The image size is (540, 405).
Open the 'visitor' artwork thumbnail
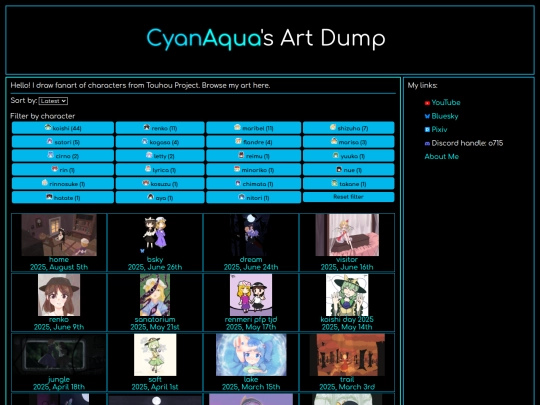click(347, 235)
